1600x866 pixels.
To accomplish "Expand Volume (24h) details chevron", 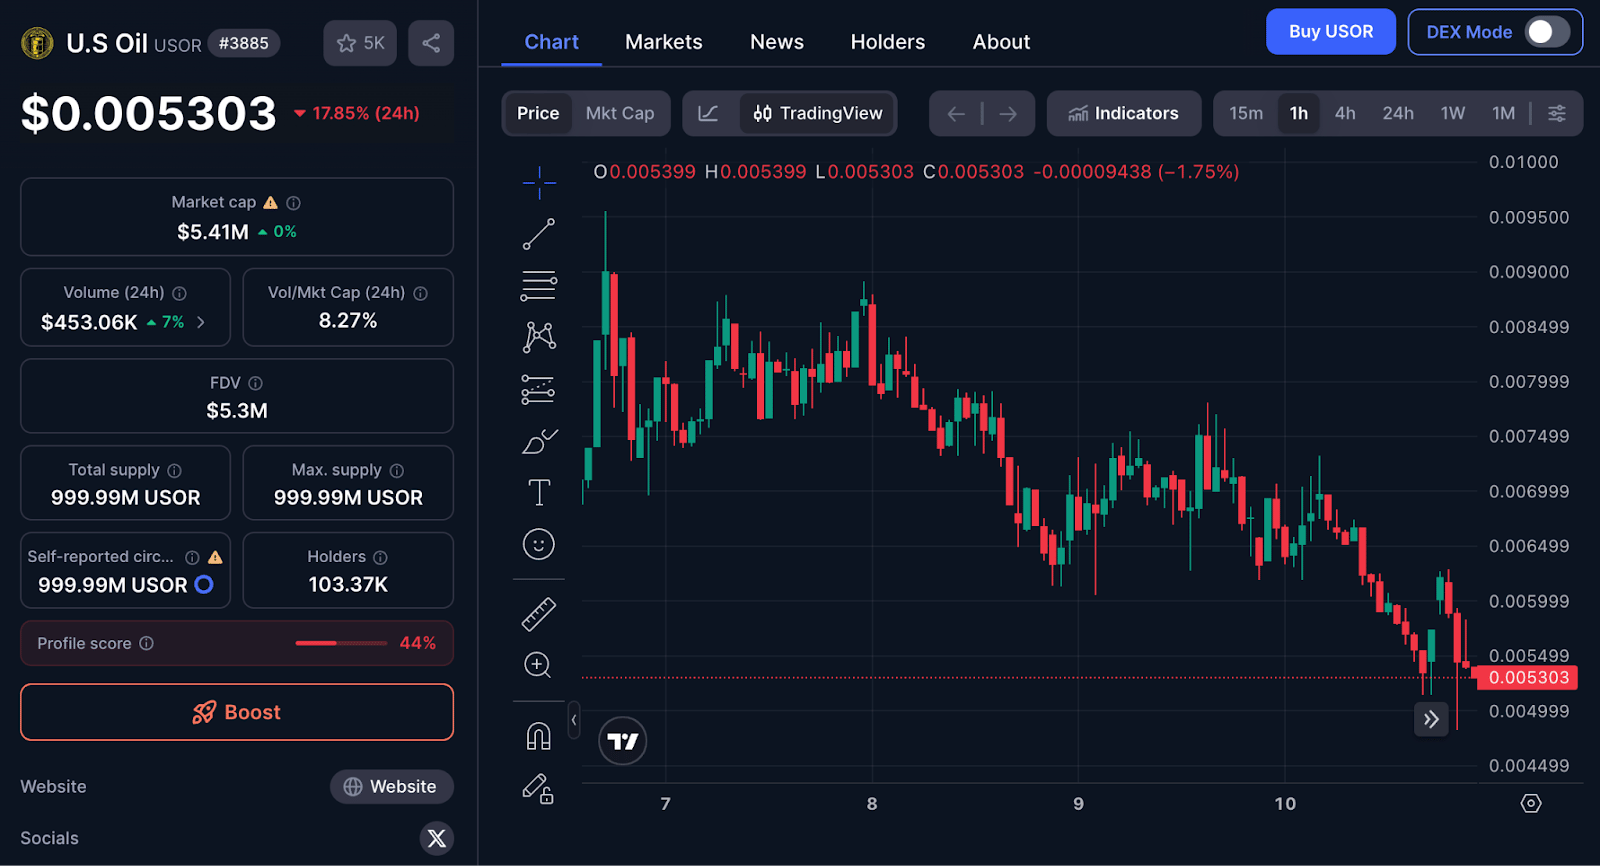I will [201, 322].
